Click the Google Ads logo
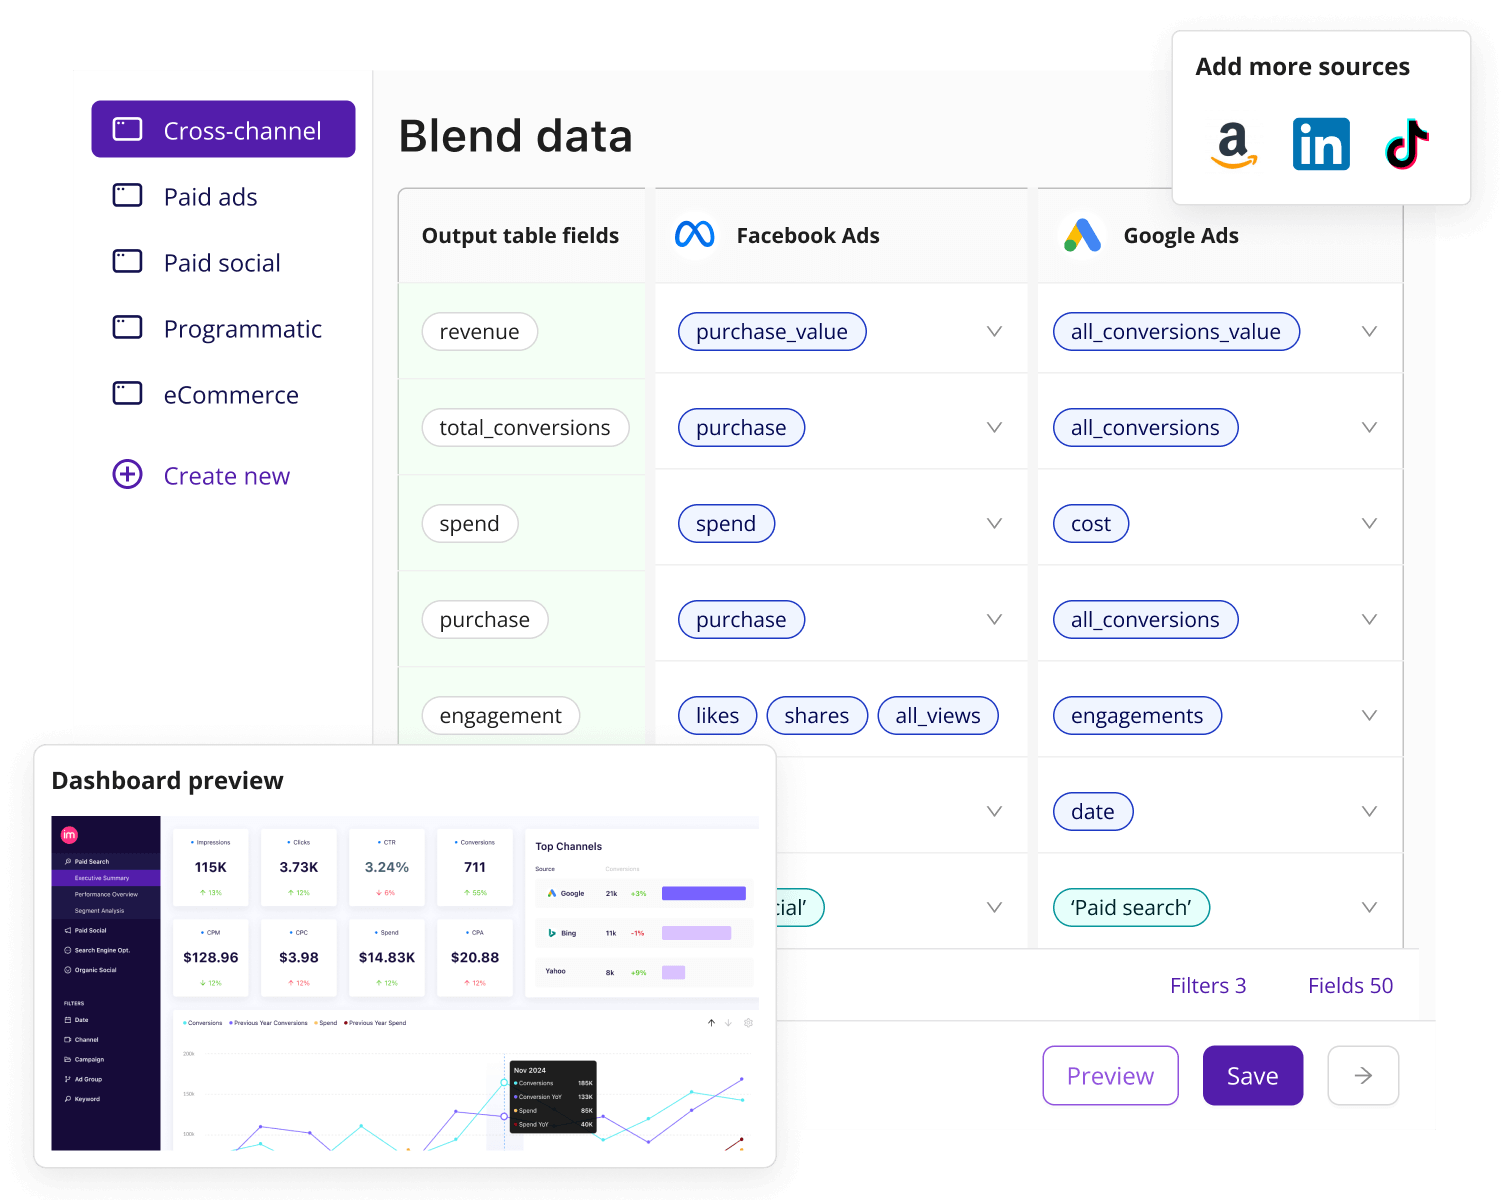The width and height of the screenshot is (1506, 1200). [1080, 235]
